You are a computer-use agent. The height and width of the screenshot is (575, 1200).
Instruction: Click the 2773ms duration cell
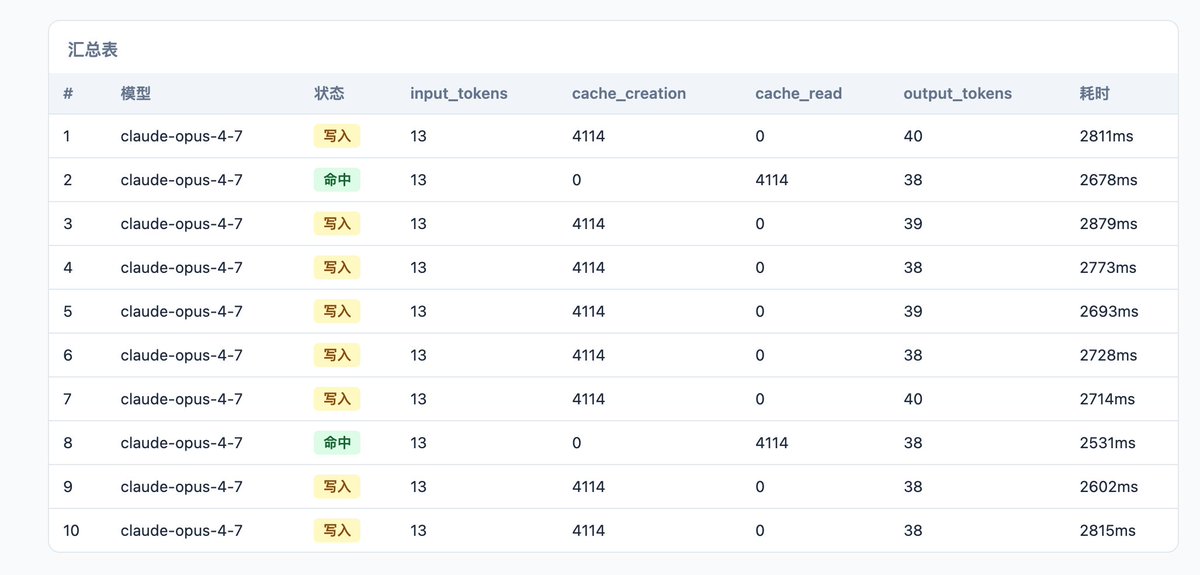coord(1108,268)
